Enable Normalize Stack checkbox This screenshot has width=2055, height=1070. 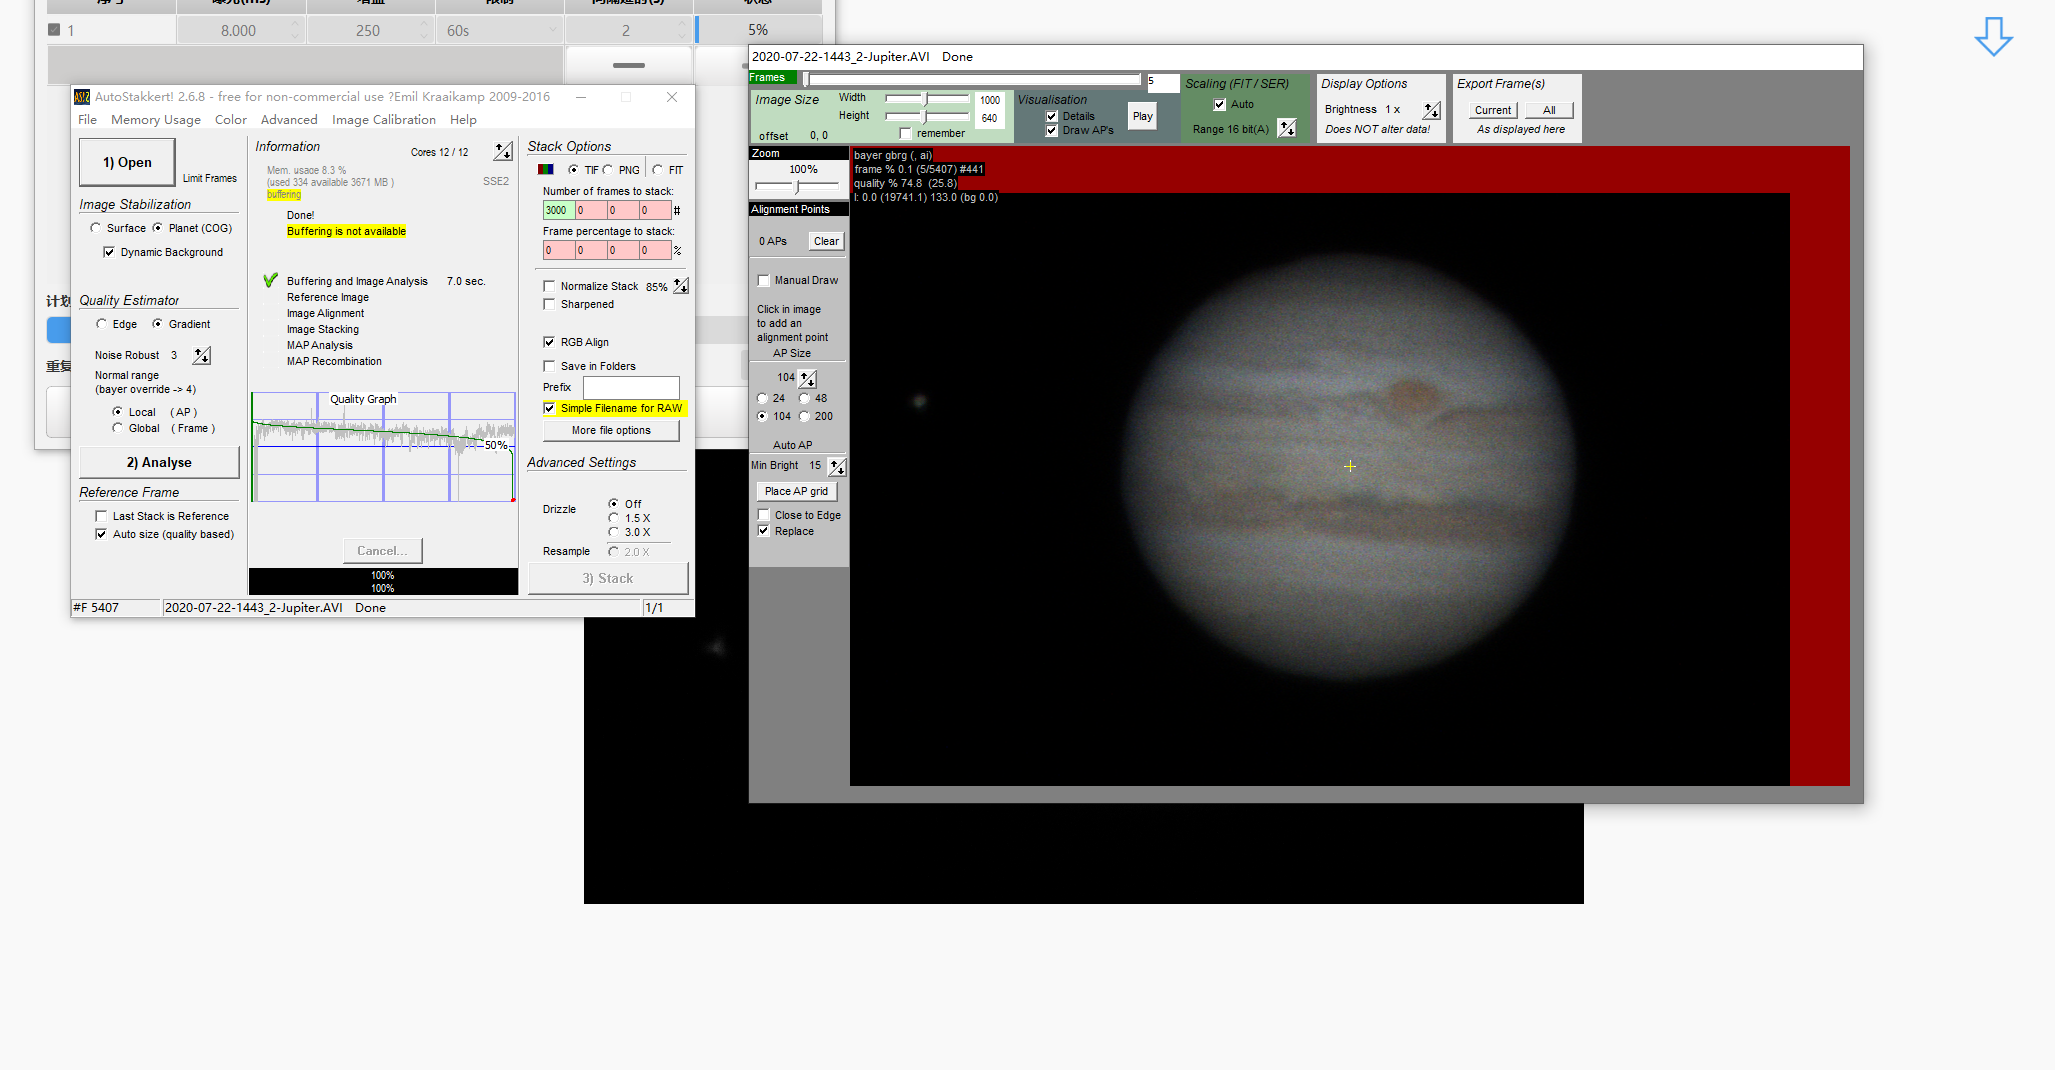point(549,286)
